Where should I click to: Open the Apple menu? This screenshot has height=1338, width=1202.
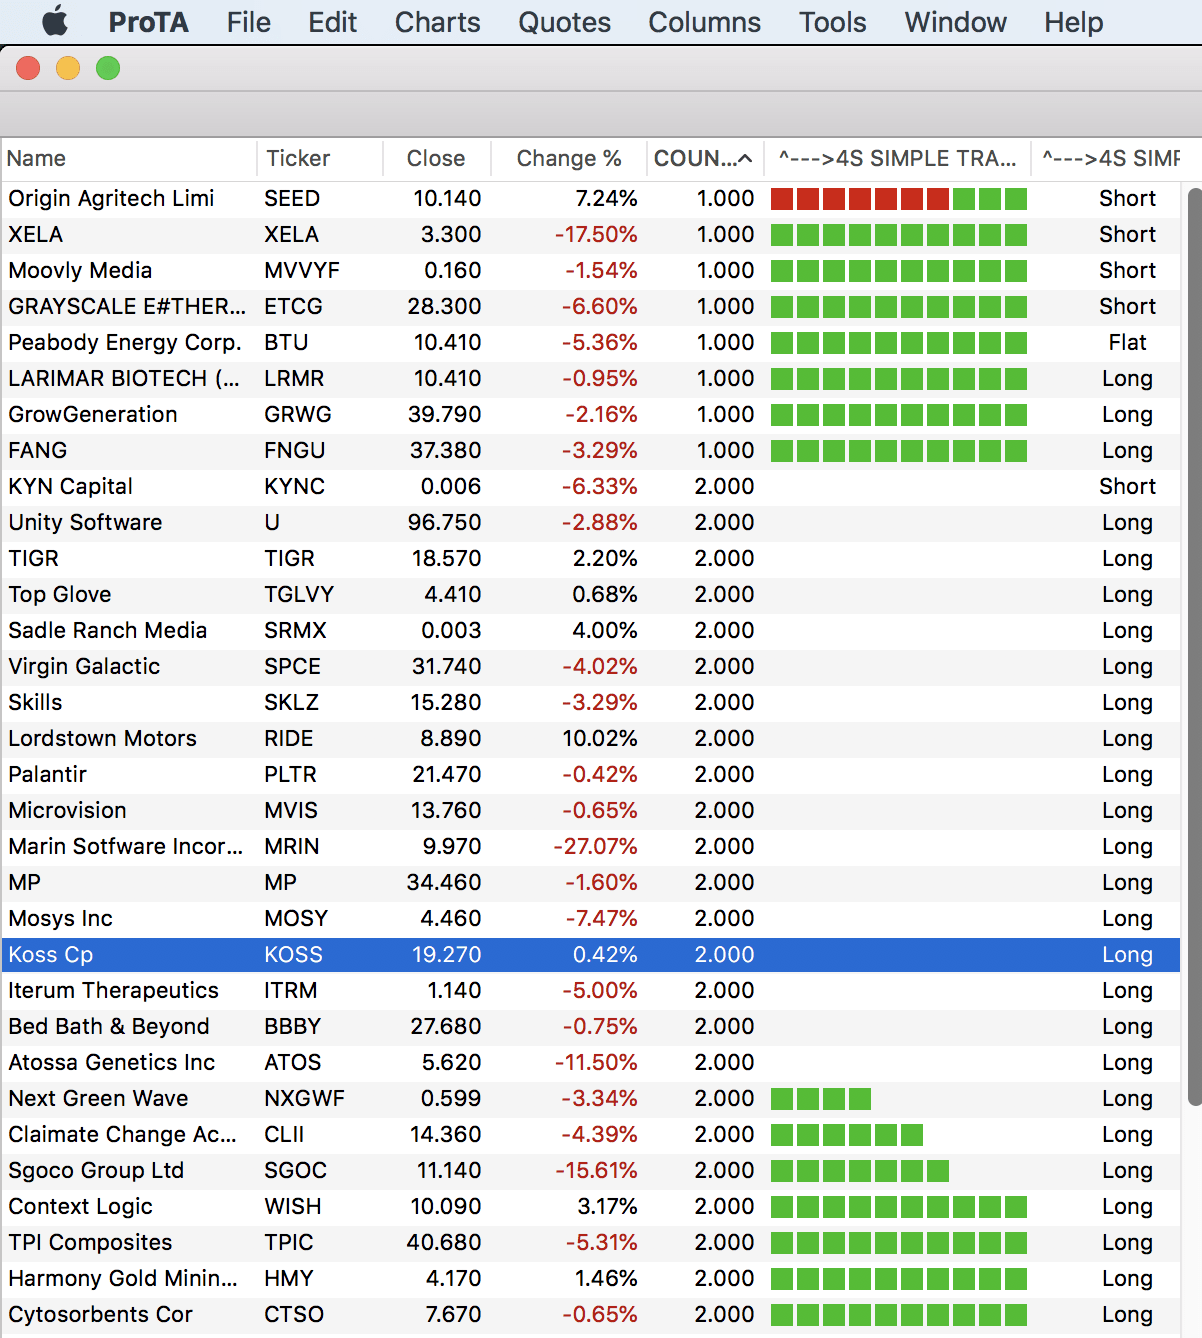tap(55, 21)
